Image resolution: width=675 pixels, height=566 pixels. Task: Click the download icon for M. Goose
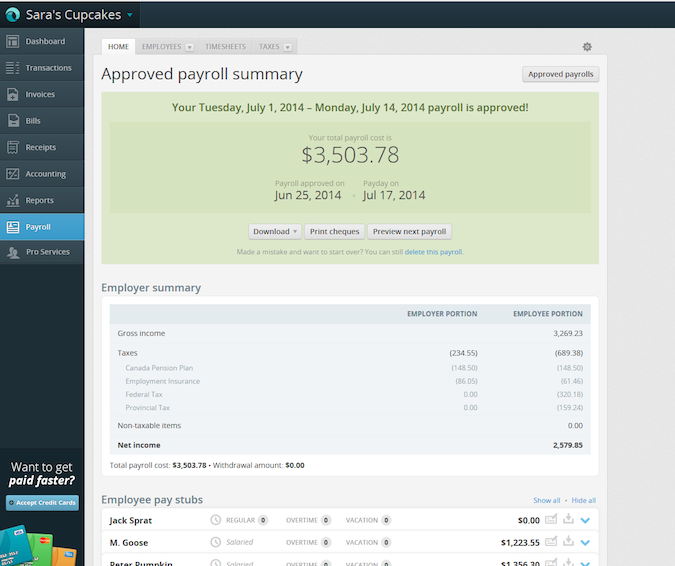[568, 542]
